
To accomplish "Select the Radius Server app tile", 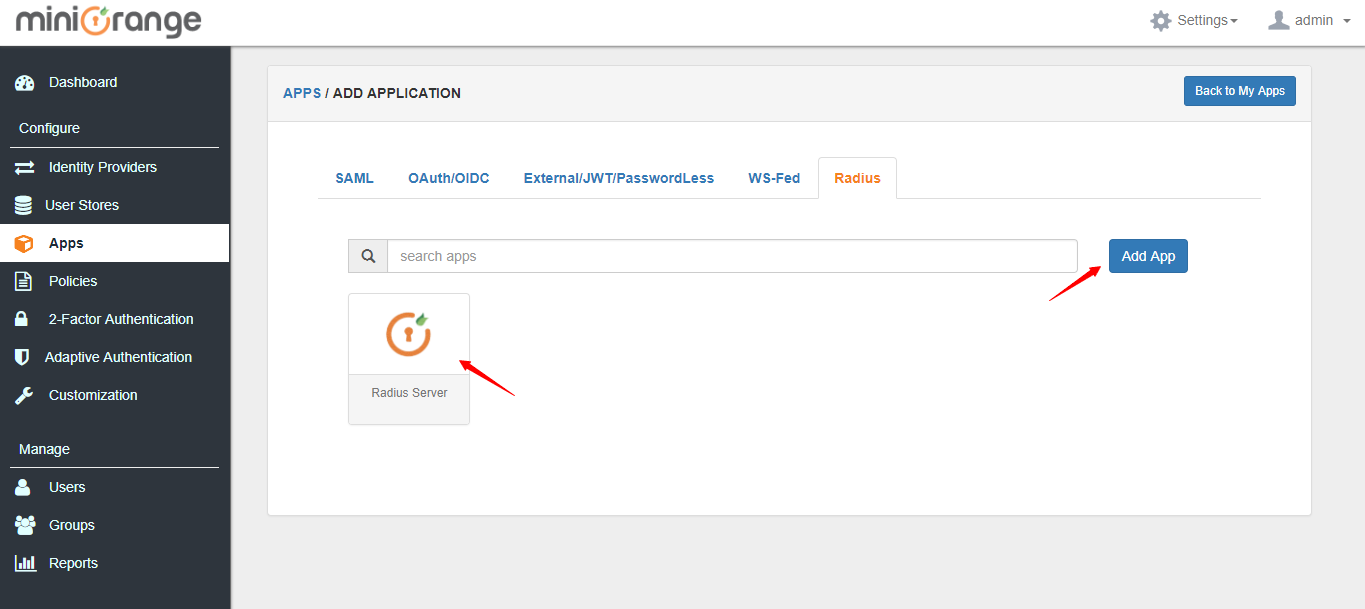I will (x=409, y=358).
